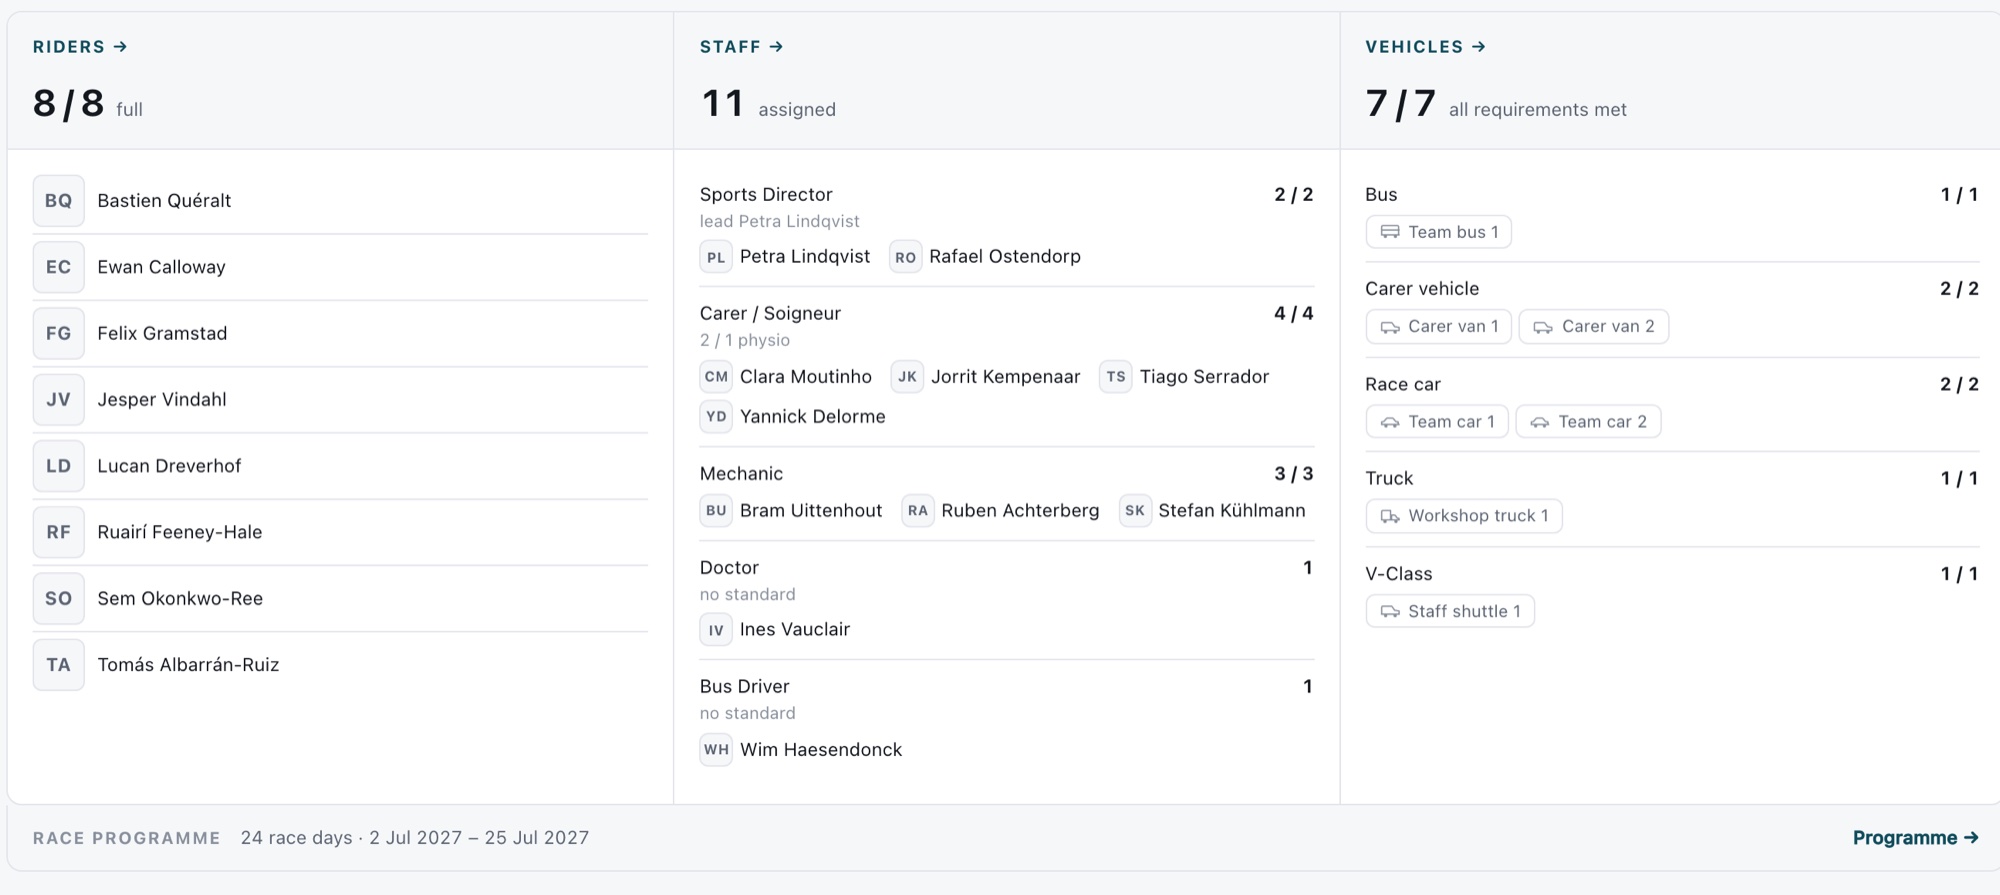Click the Sports Director role heading

pyautogui.click(x=766, y=195)
